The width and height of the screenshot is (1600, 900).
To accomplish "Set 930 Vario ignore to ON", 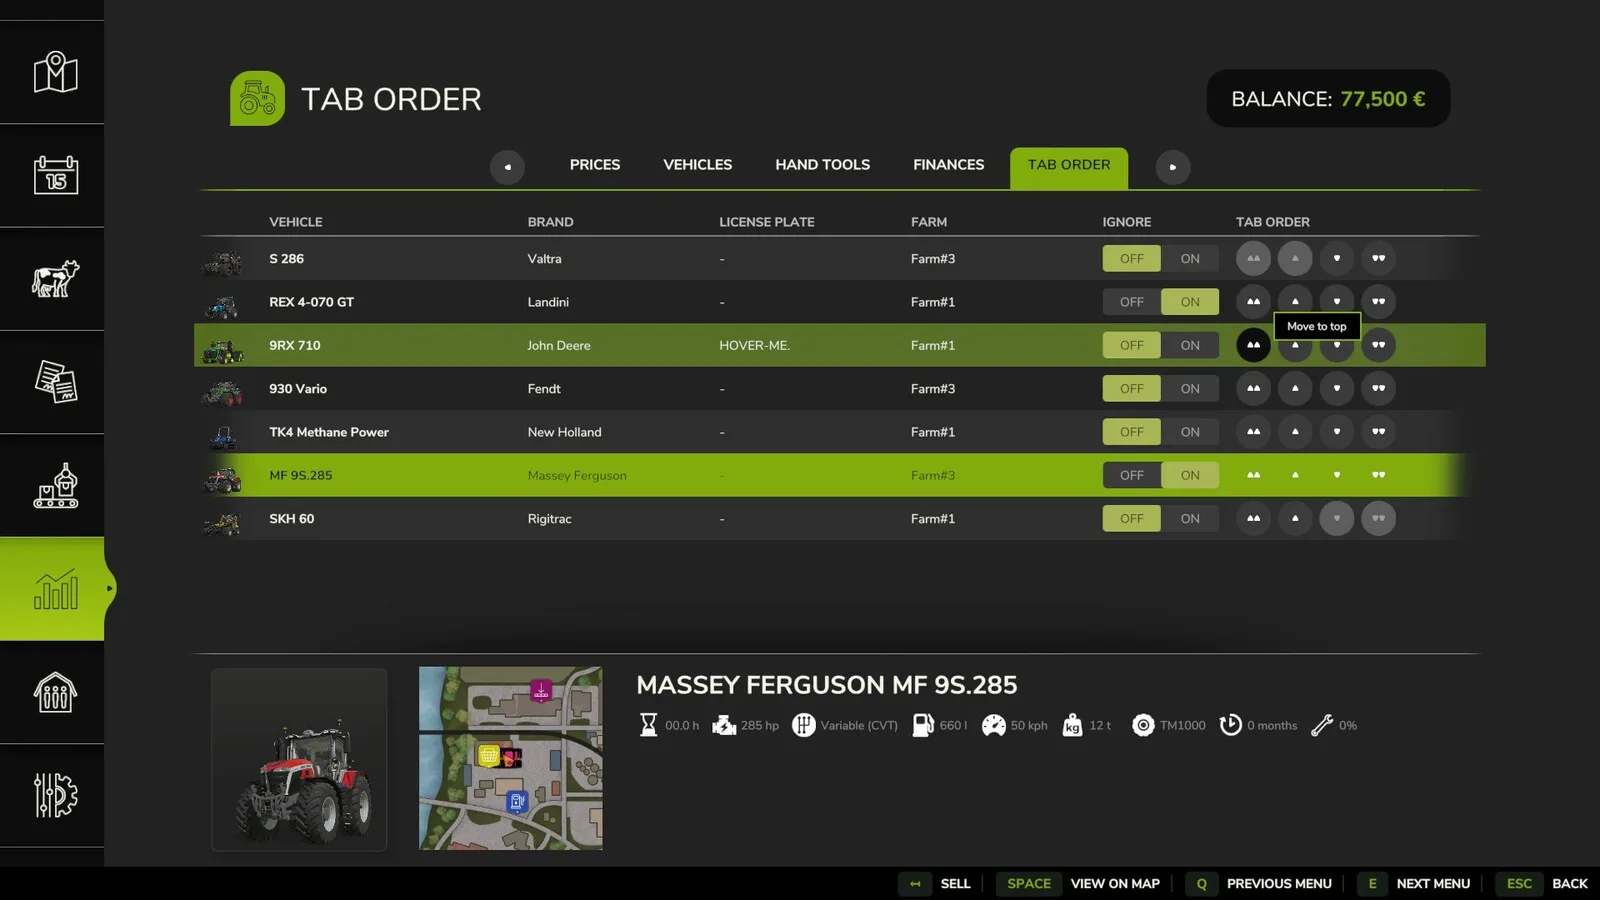I will pyautogui.click(x=1190, y=388).
